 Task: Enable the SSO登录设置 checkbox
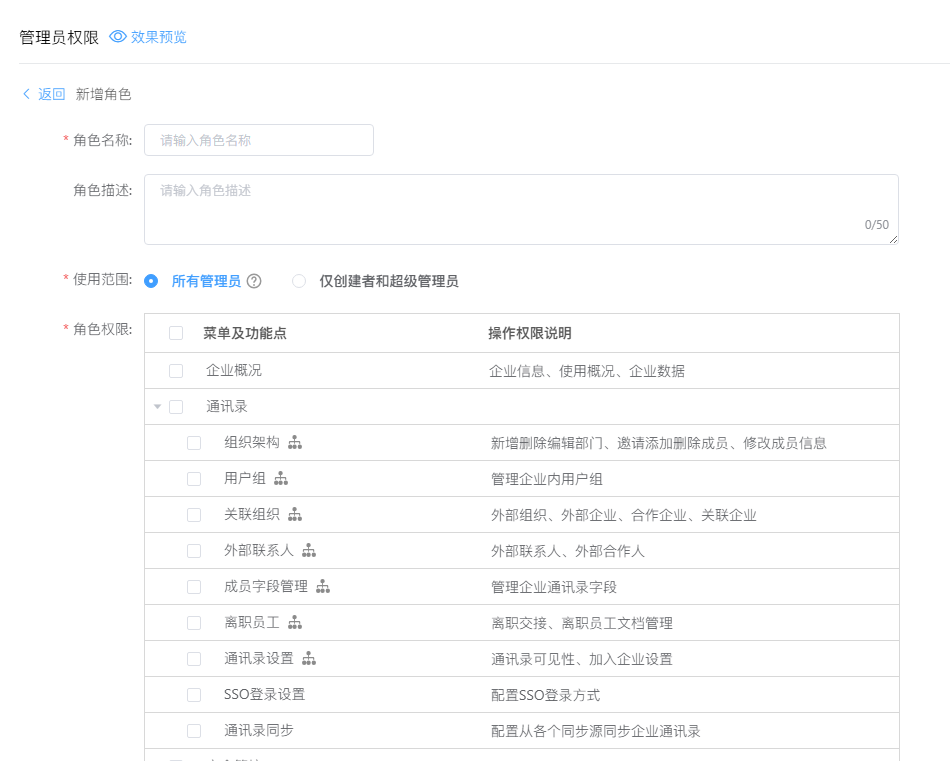point(194,695)
